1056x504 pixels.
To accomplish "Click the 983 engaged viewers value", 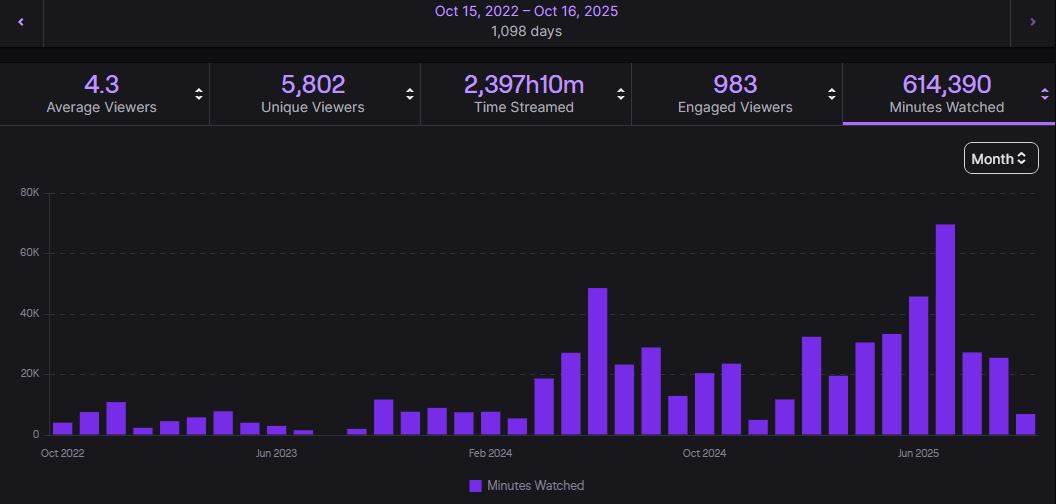I will (735, 85).
